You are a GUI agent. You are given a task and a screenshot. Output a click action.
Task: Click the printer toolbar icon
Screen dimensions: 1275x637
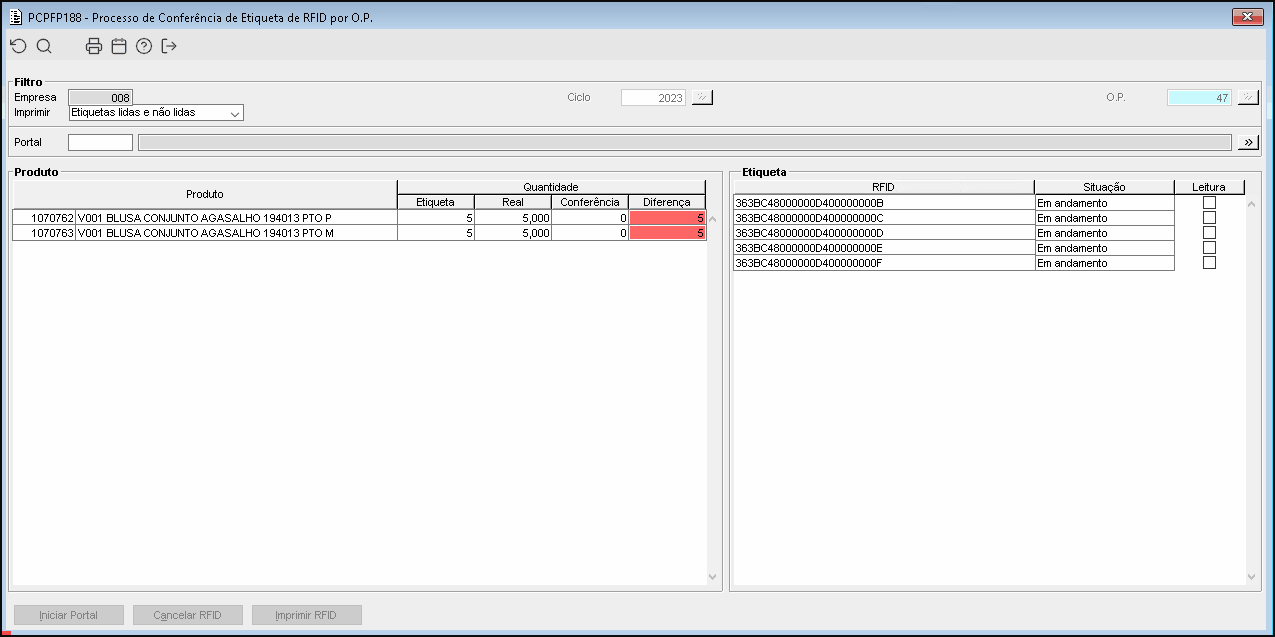click(94, 46)
